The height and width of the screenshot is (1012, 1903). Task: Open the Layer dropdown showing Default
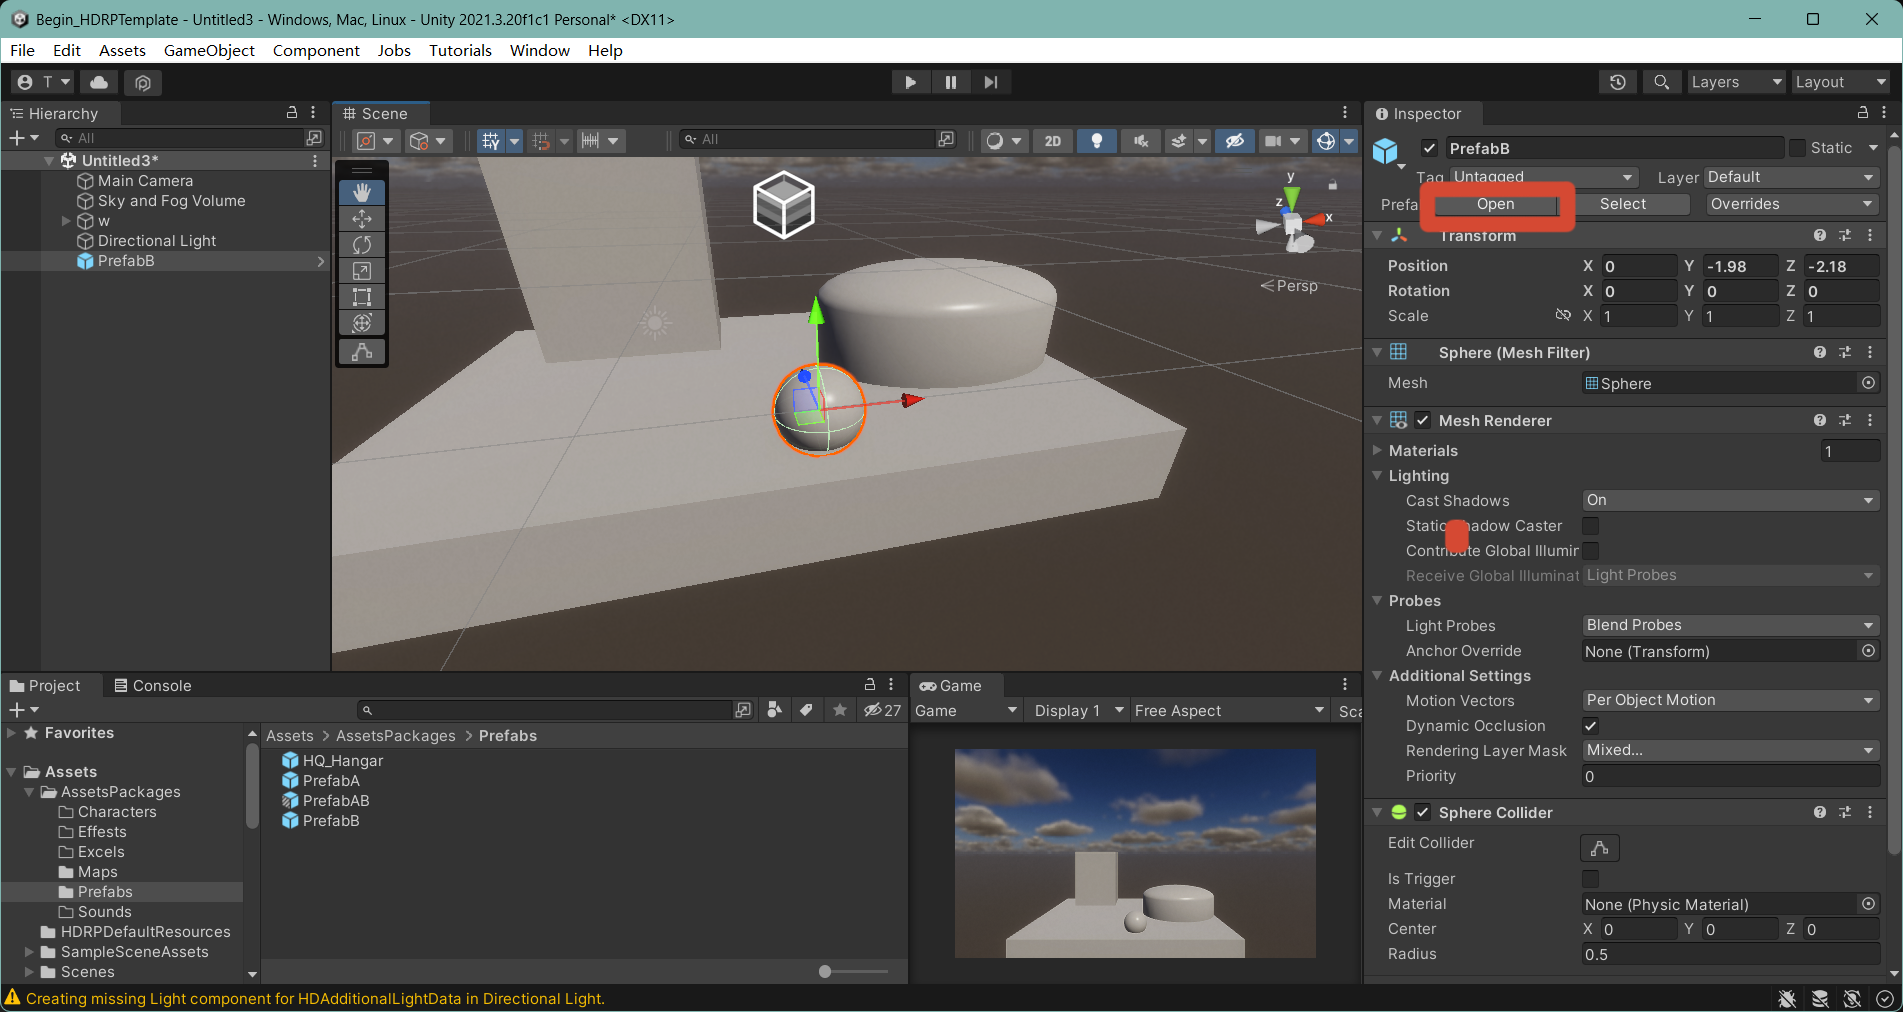pos(1792,177)
